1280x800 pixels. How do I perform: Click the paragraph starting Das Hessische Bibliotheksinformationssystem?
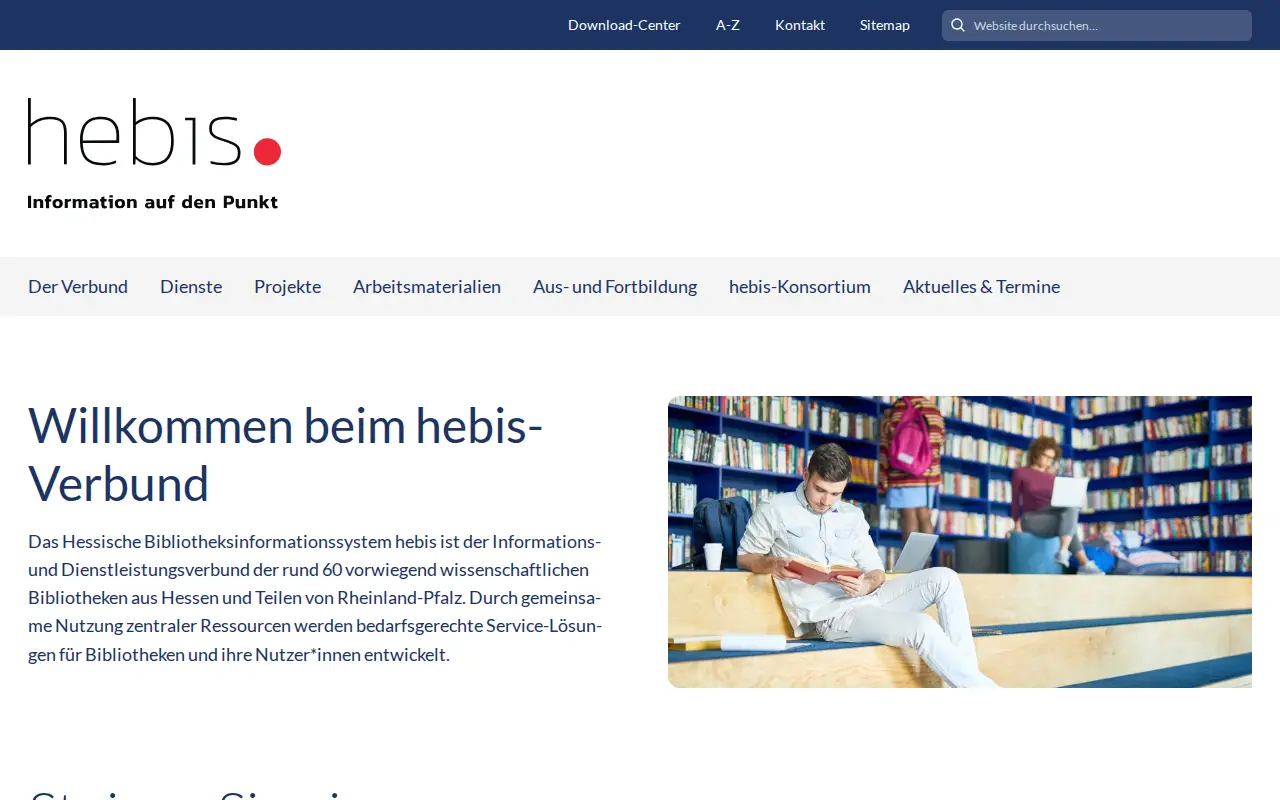(x=315, y=599)
